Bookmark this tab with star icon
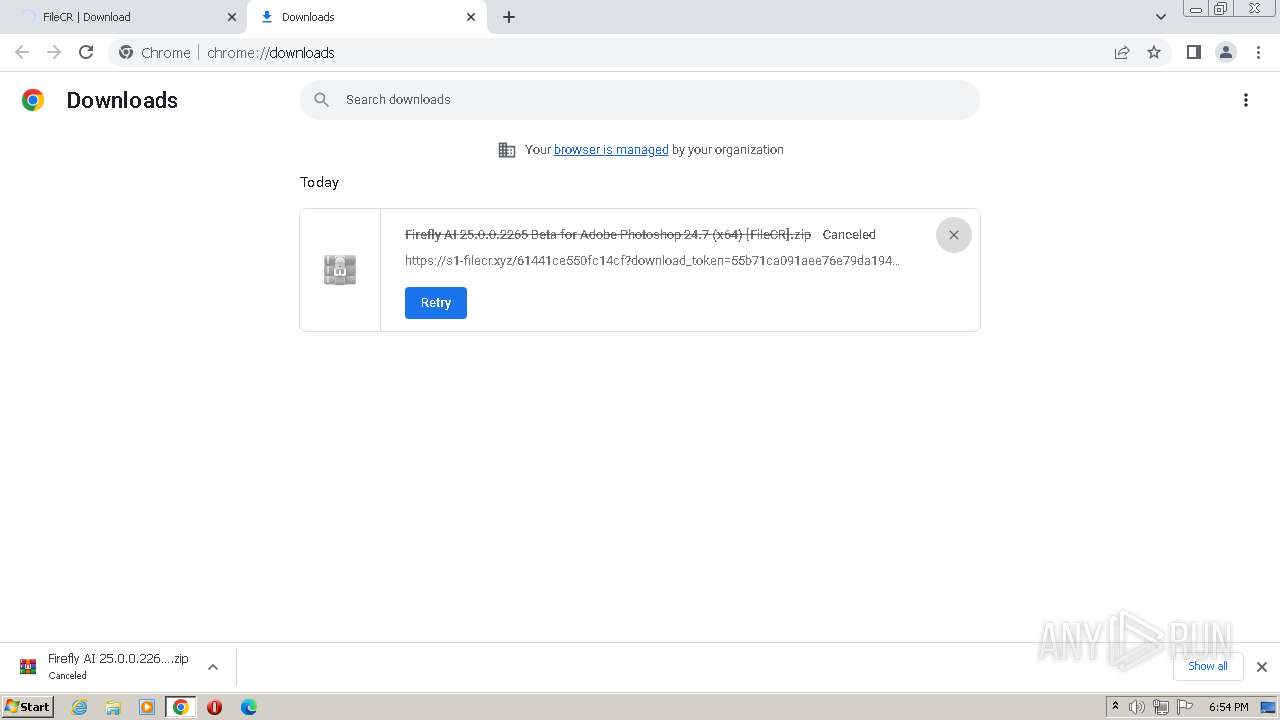The width and height of the screenshot is (1280, 720). click(1154, 52)
